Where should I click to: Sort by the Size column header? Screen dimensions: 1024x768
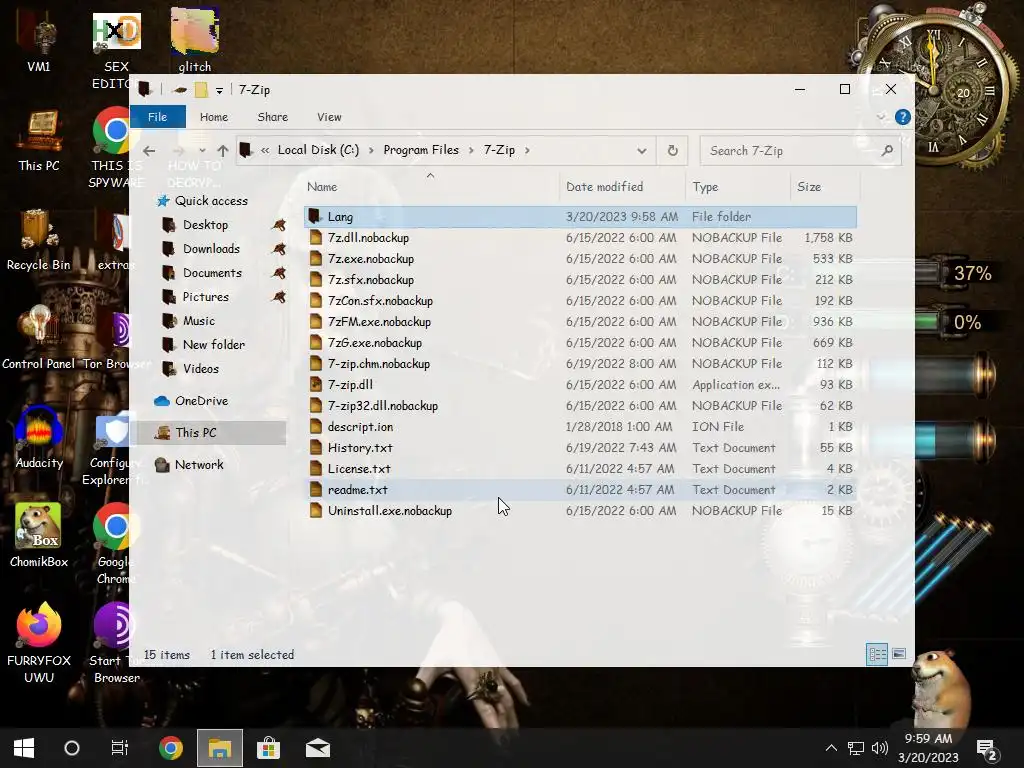tap(825, 187)
